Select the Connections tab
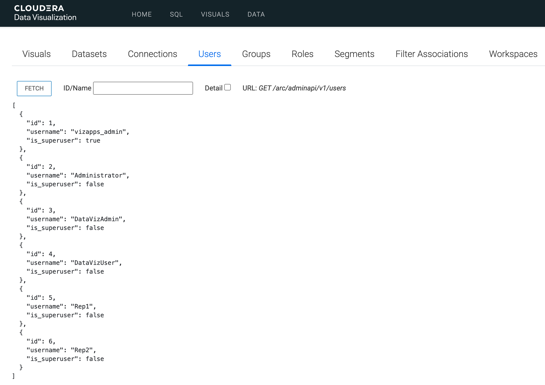 coord(152,54)
